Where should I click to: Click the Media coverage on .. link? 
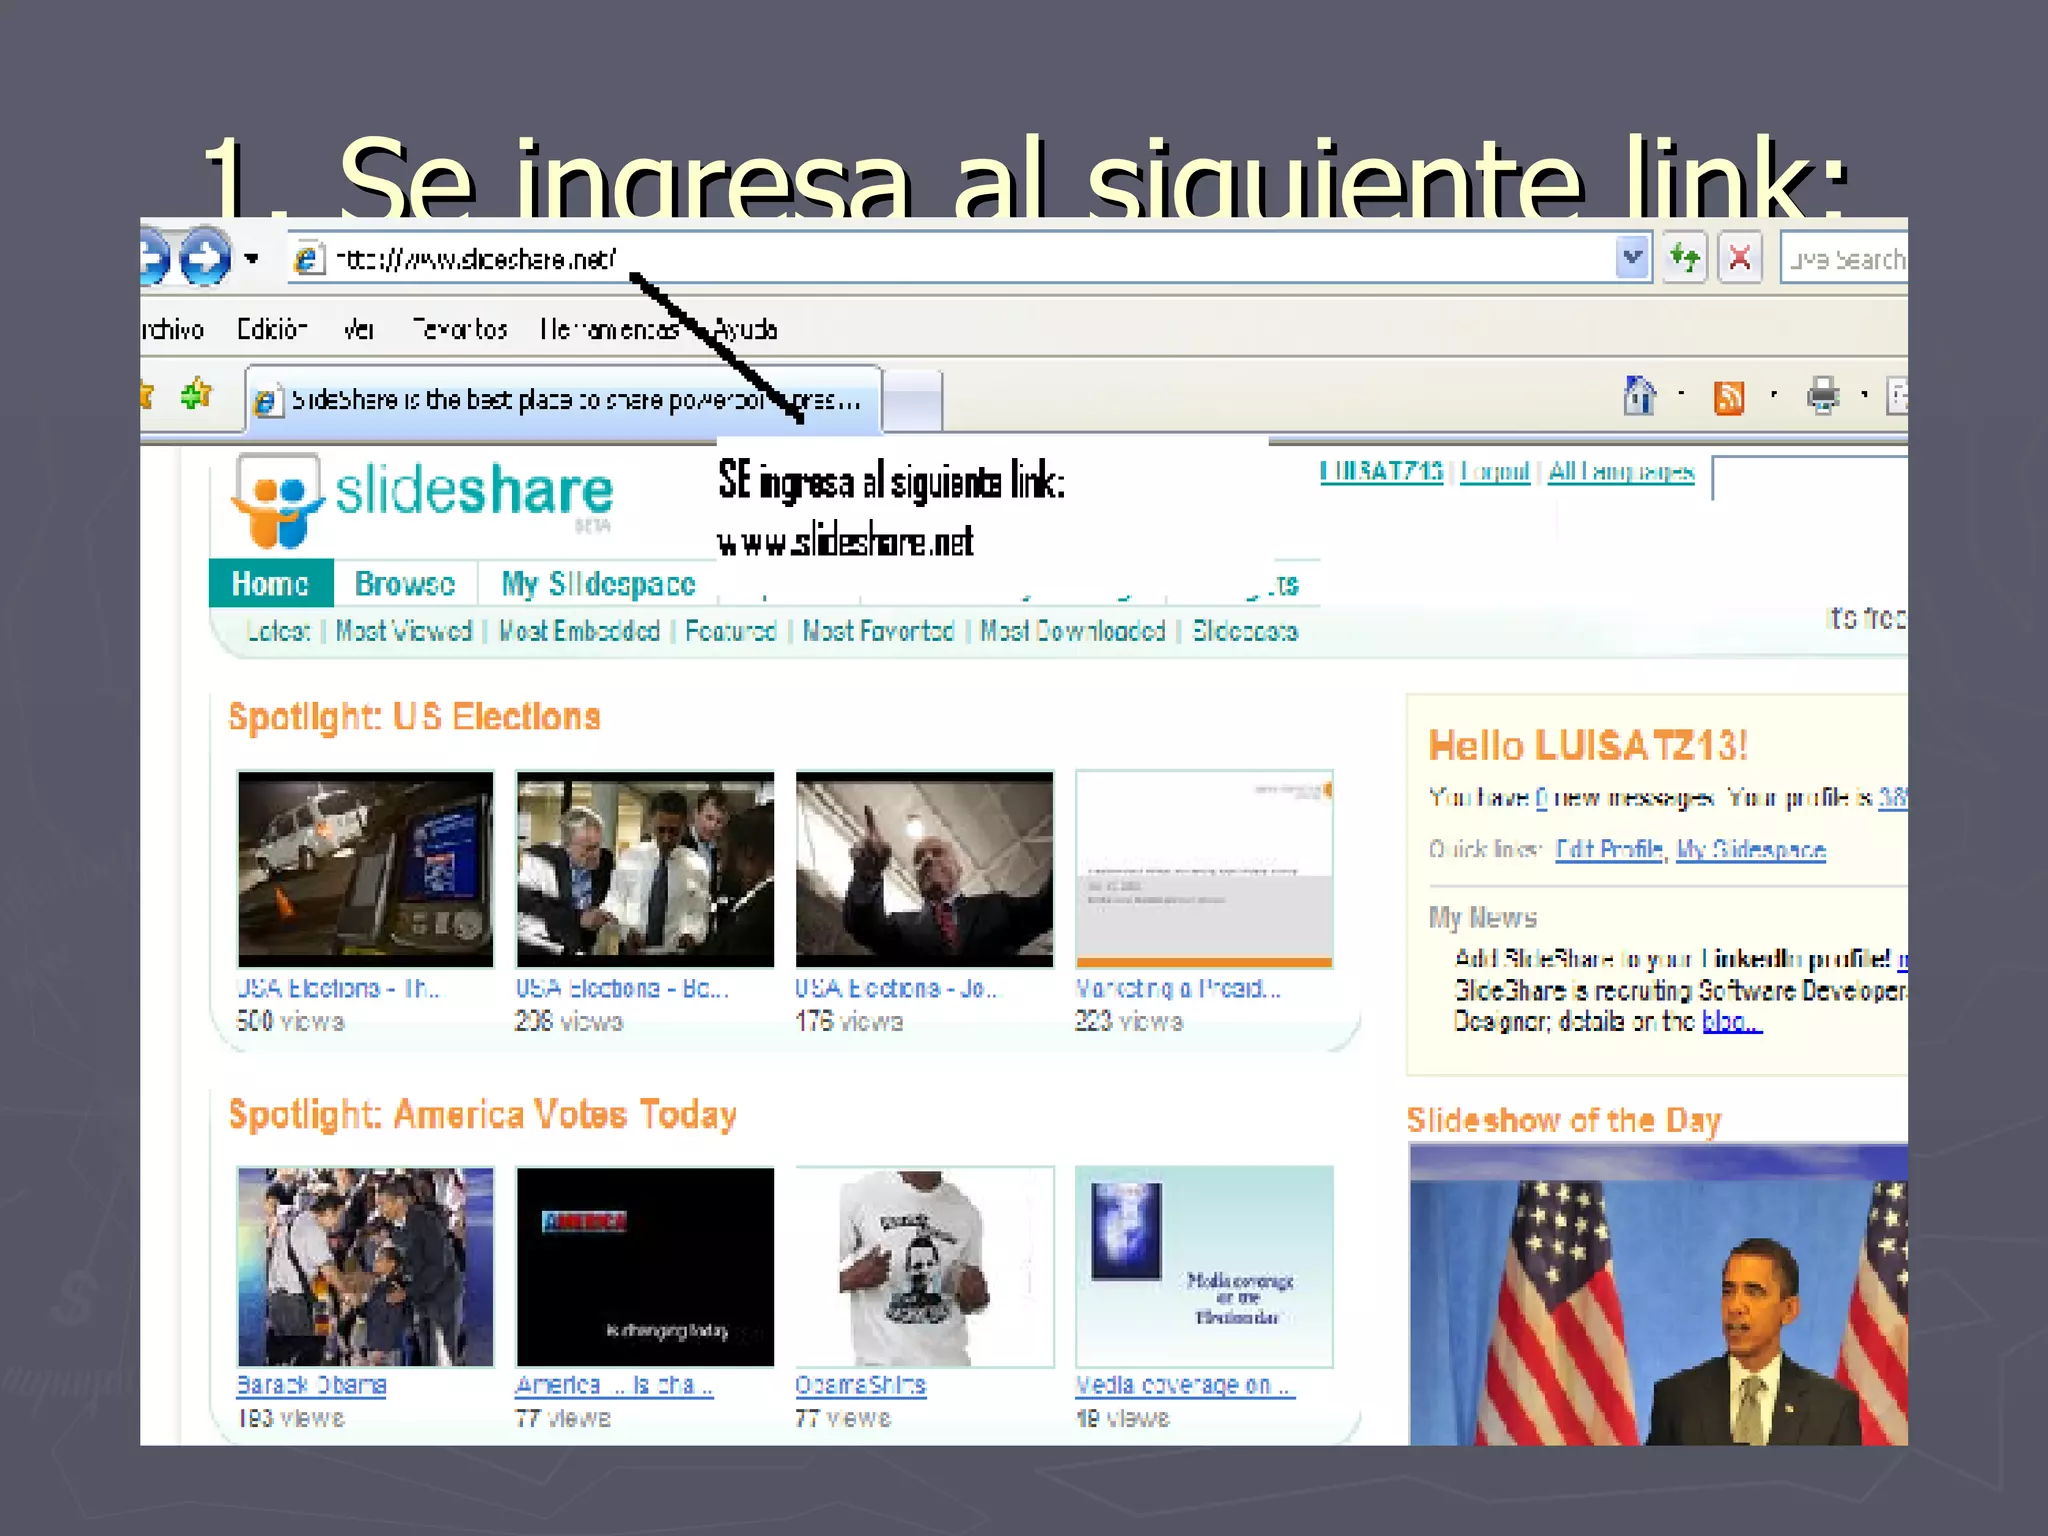click(1185, 1385)
